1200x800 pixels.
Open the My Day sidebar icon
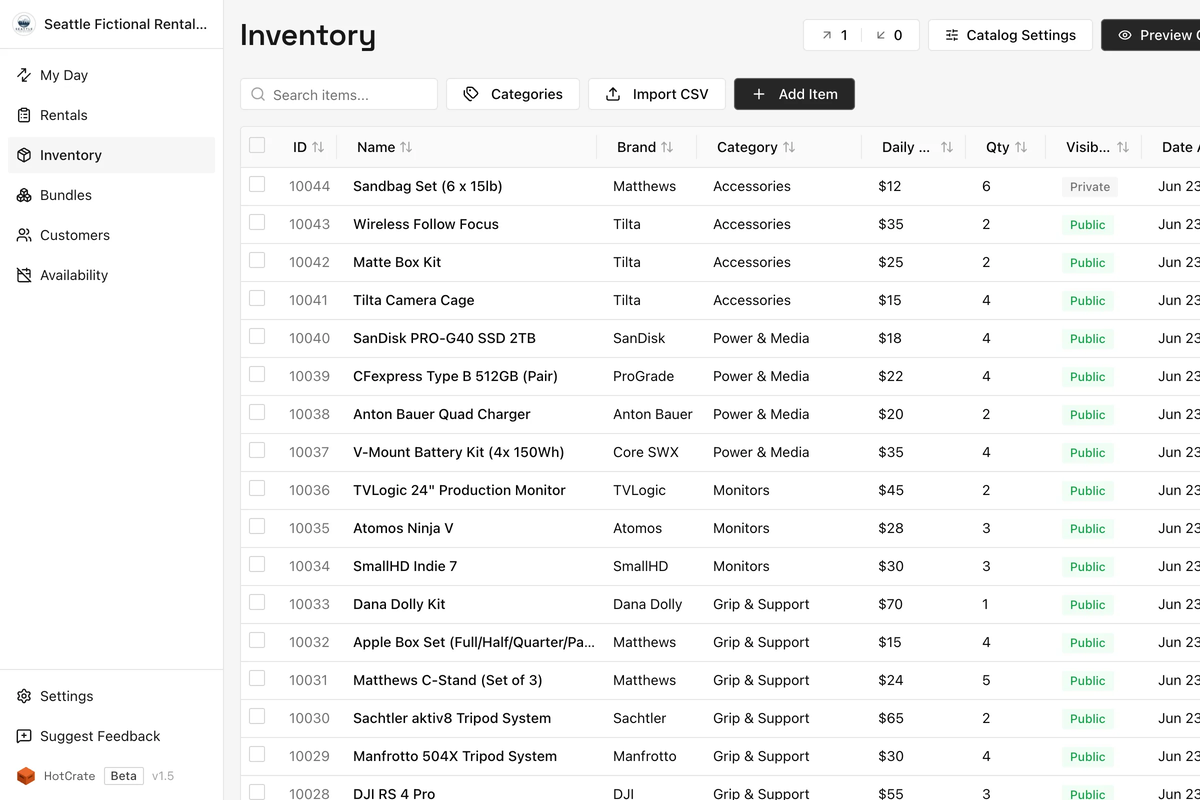(x=24, y=75)
